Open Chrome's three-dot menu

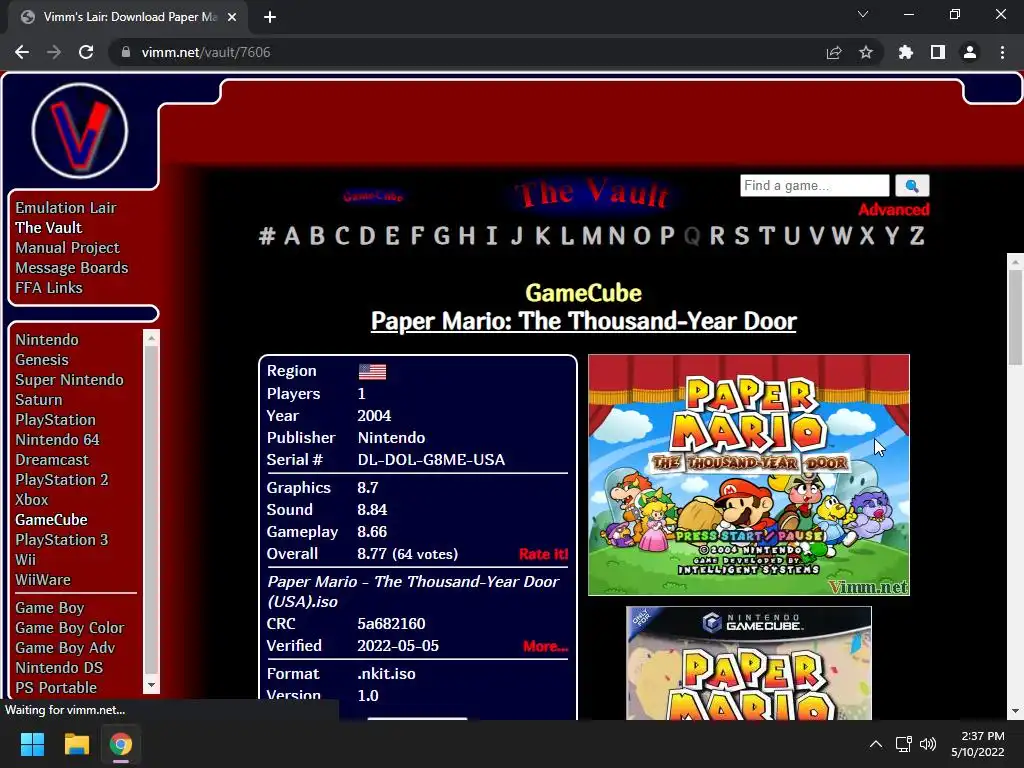1002,52
